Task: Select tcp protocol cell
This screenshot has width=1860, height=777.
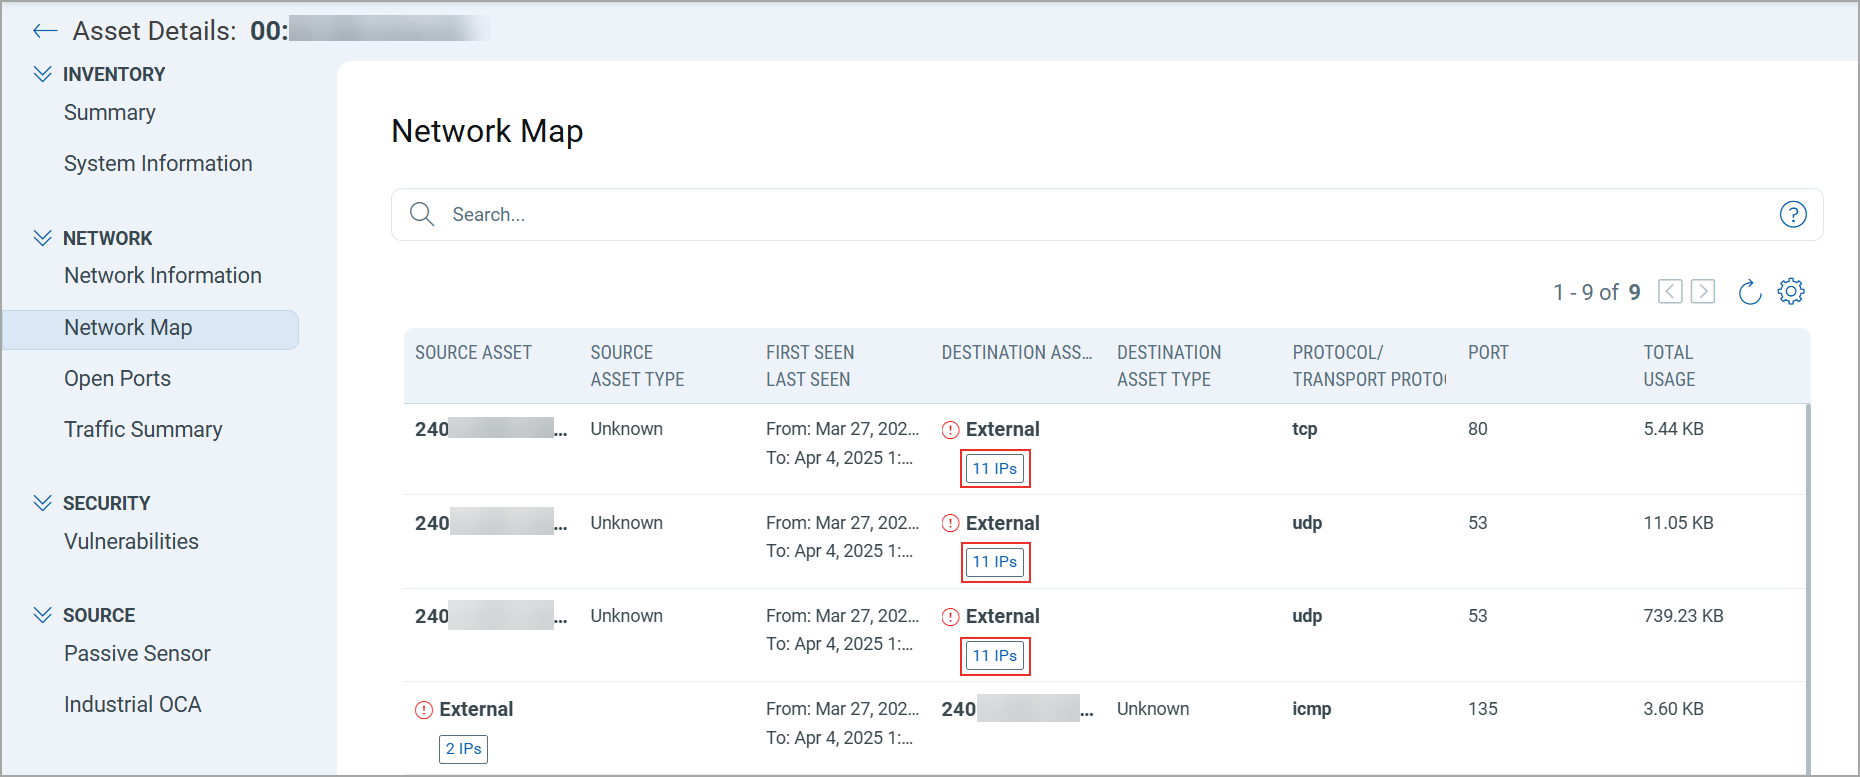Action: [x=1304, y=429]
